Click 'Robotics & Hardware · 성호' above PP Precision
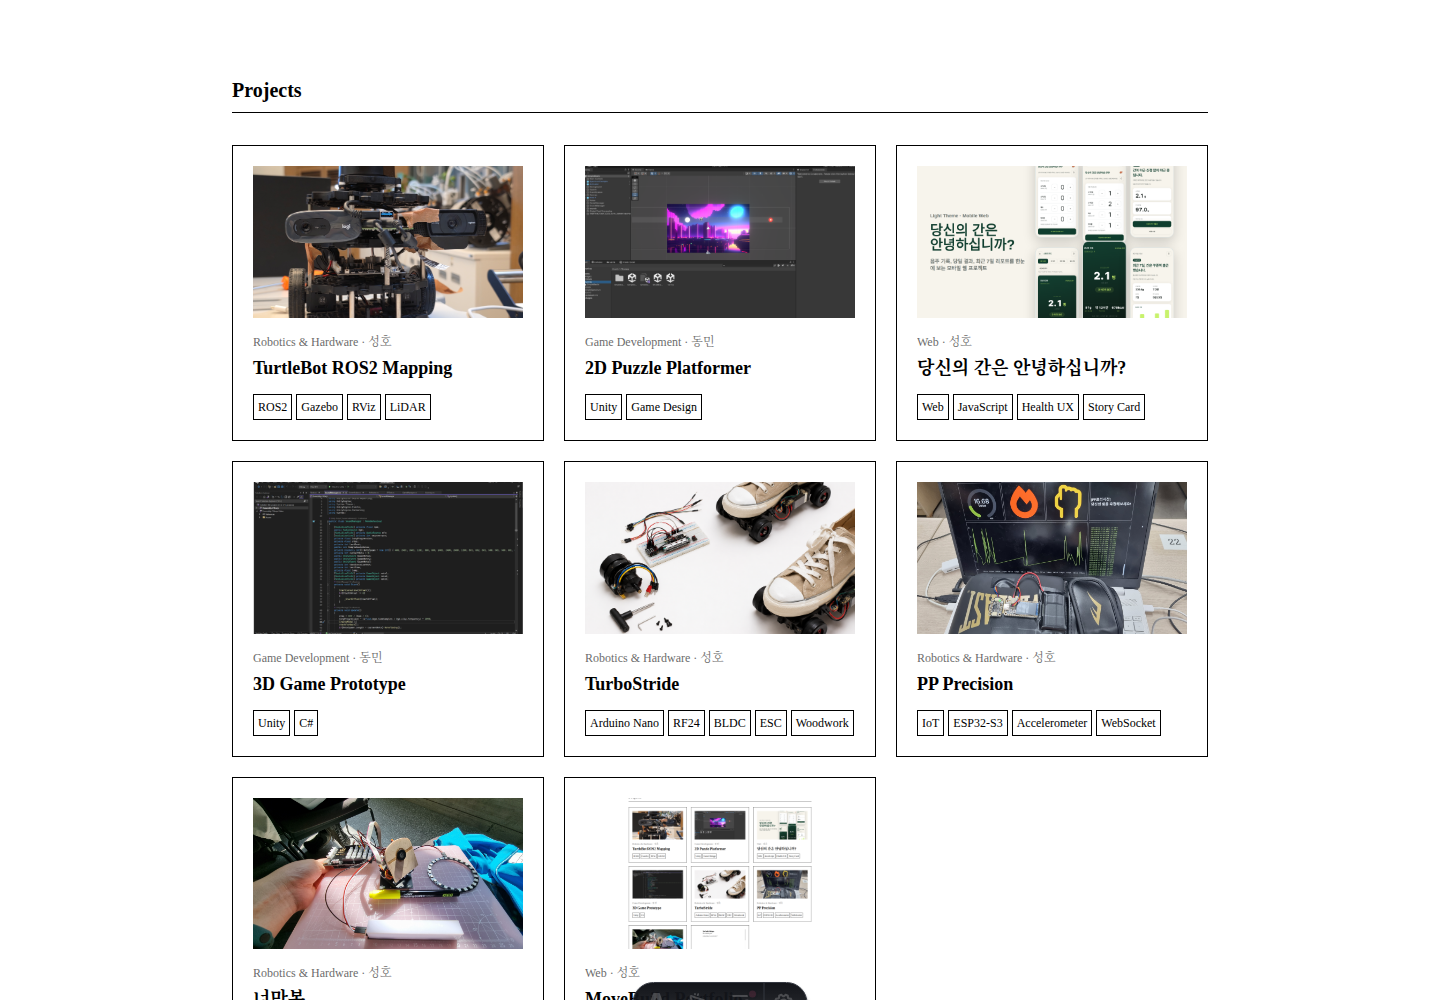Viewport: 1440px width, 1000px height. coord(986,658)
